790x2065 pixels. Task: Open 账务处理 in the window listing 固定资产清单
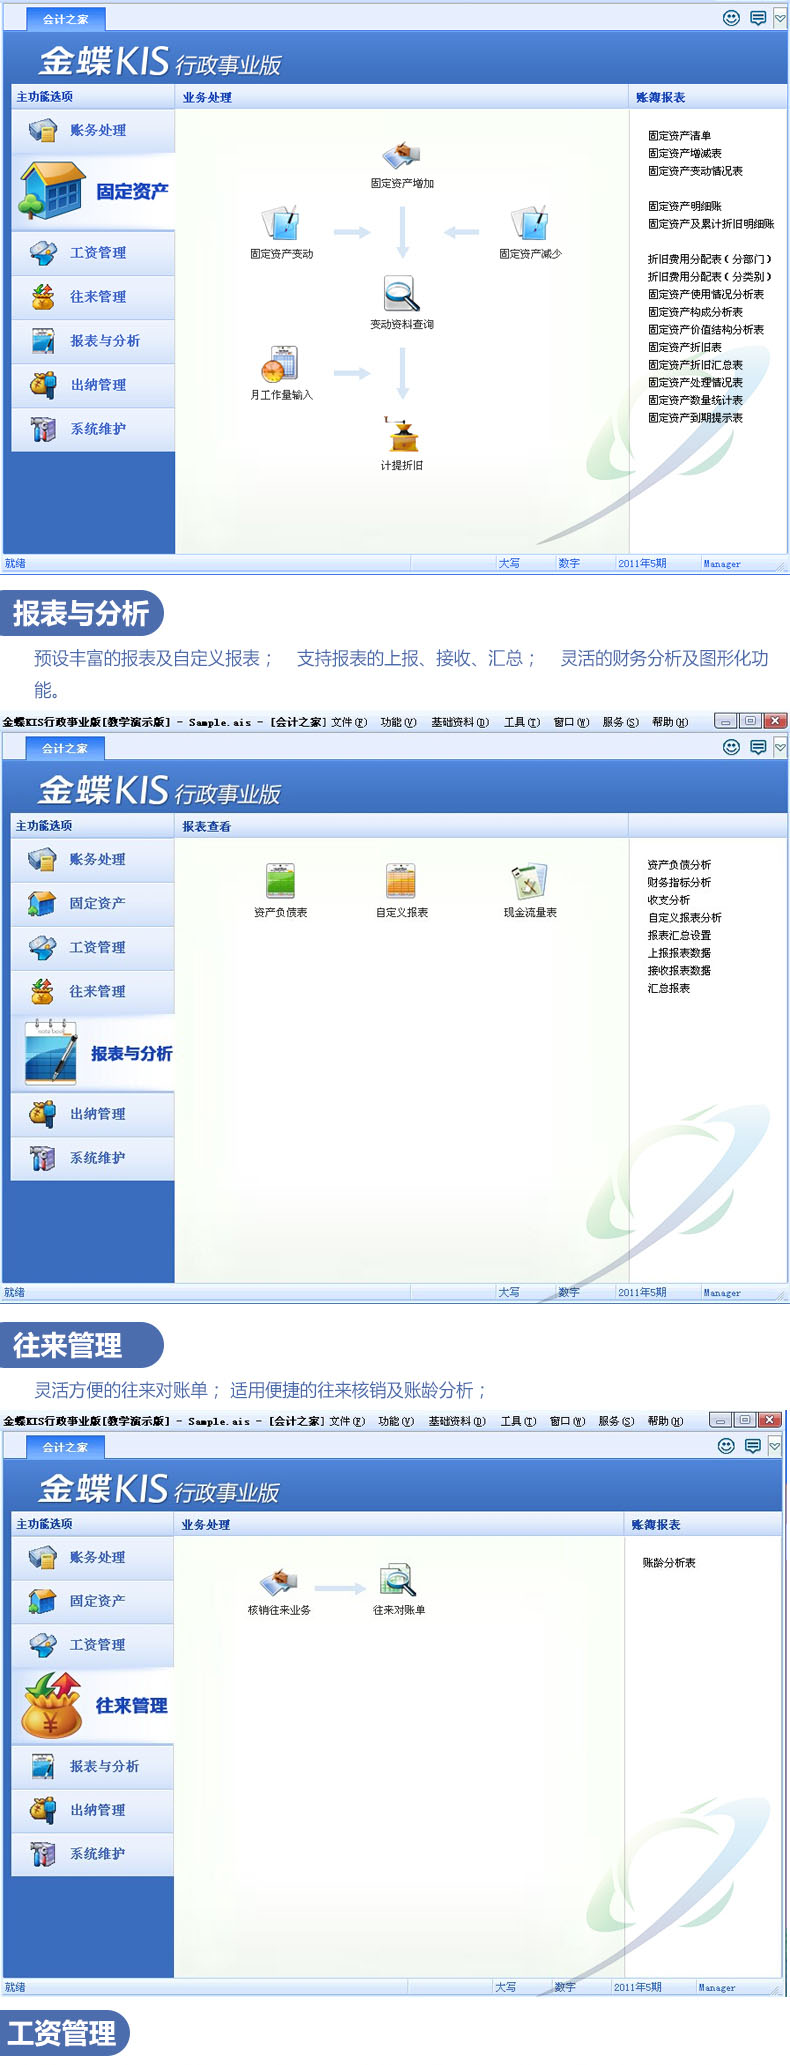93,130
